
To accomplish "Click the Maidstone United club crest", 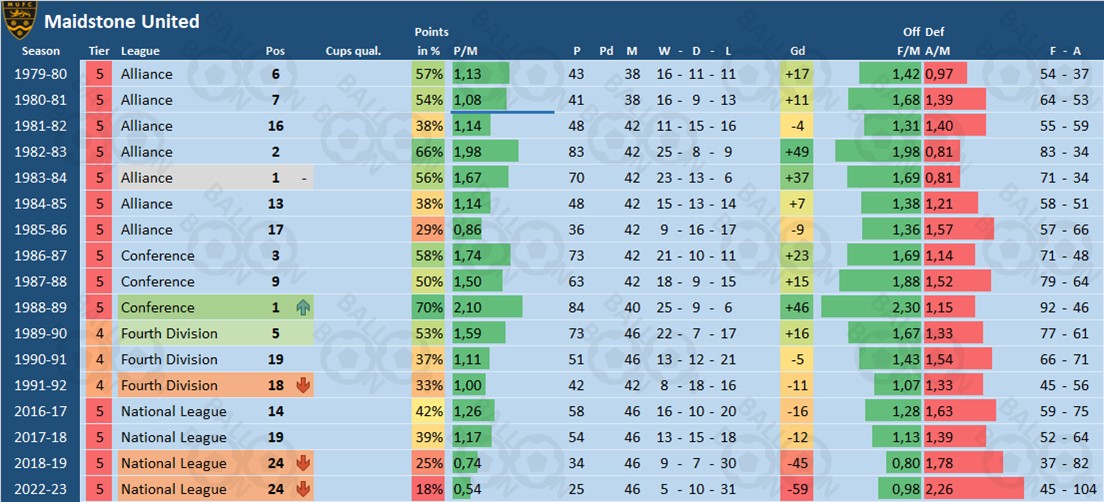I will 19,20.
